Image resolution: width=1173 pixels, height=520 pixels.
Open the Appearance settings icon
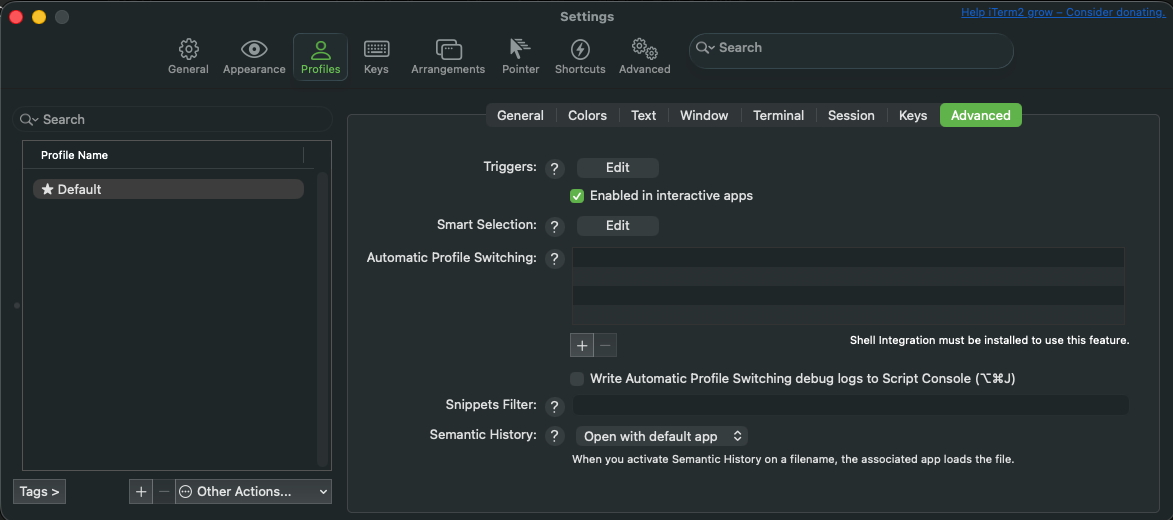point(254,57)
